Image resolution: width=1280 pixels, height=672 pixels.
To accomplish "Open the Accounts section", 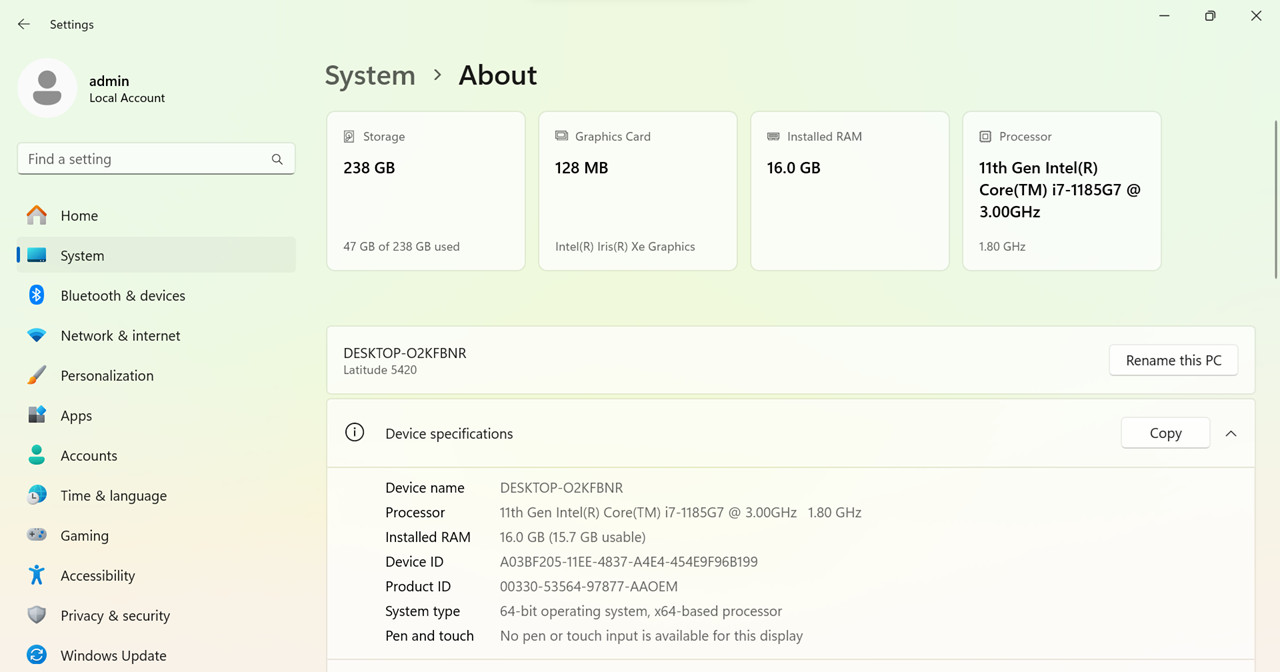I will pyautogui.click(x=156, y=455).
